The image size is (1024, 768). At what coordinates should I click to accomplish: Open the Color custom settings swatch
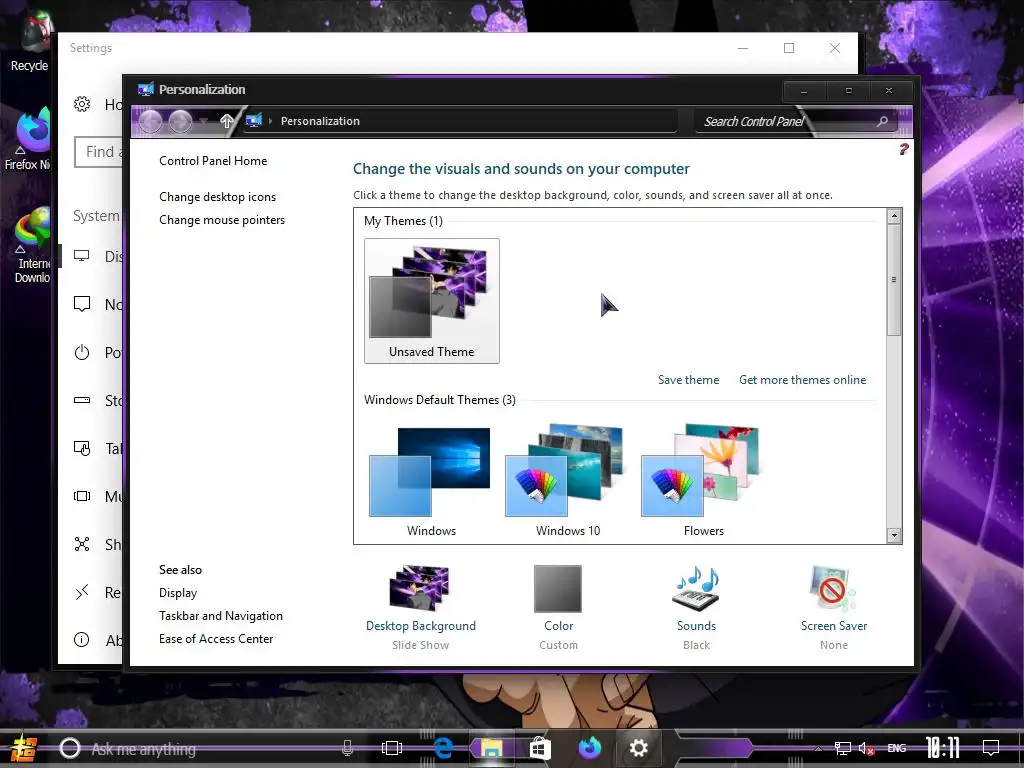(x=558, y=589)
